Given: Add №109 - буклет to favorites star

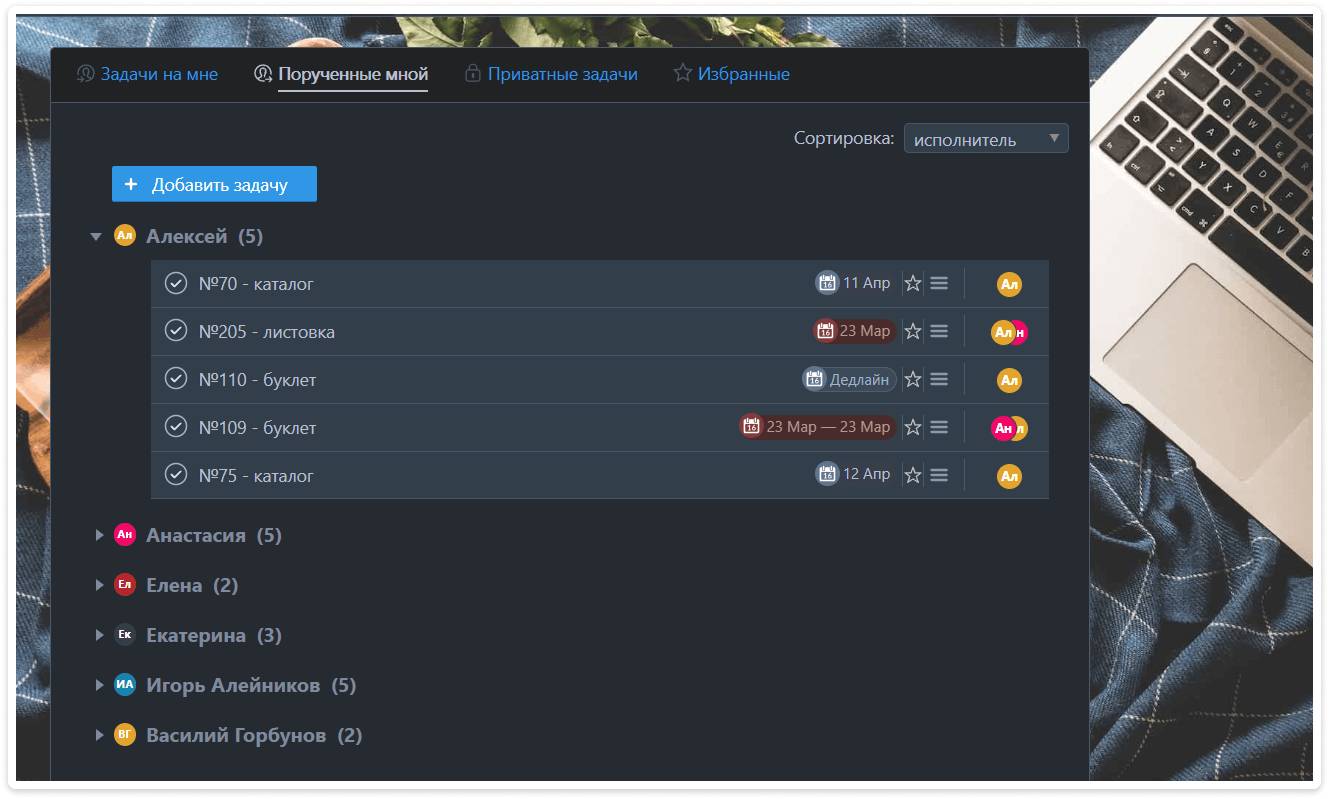Looking at the screenshot, I should [912, 428].
